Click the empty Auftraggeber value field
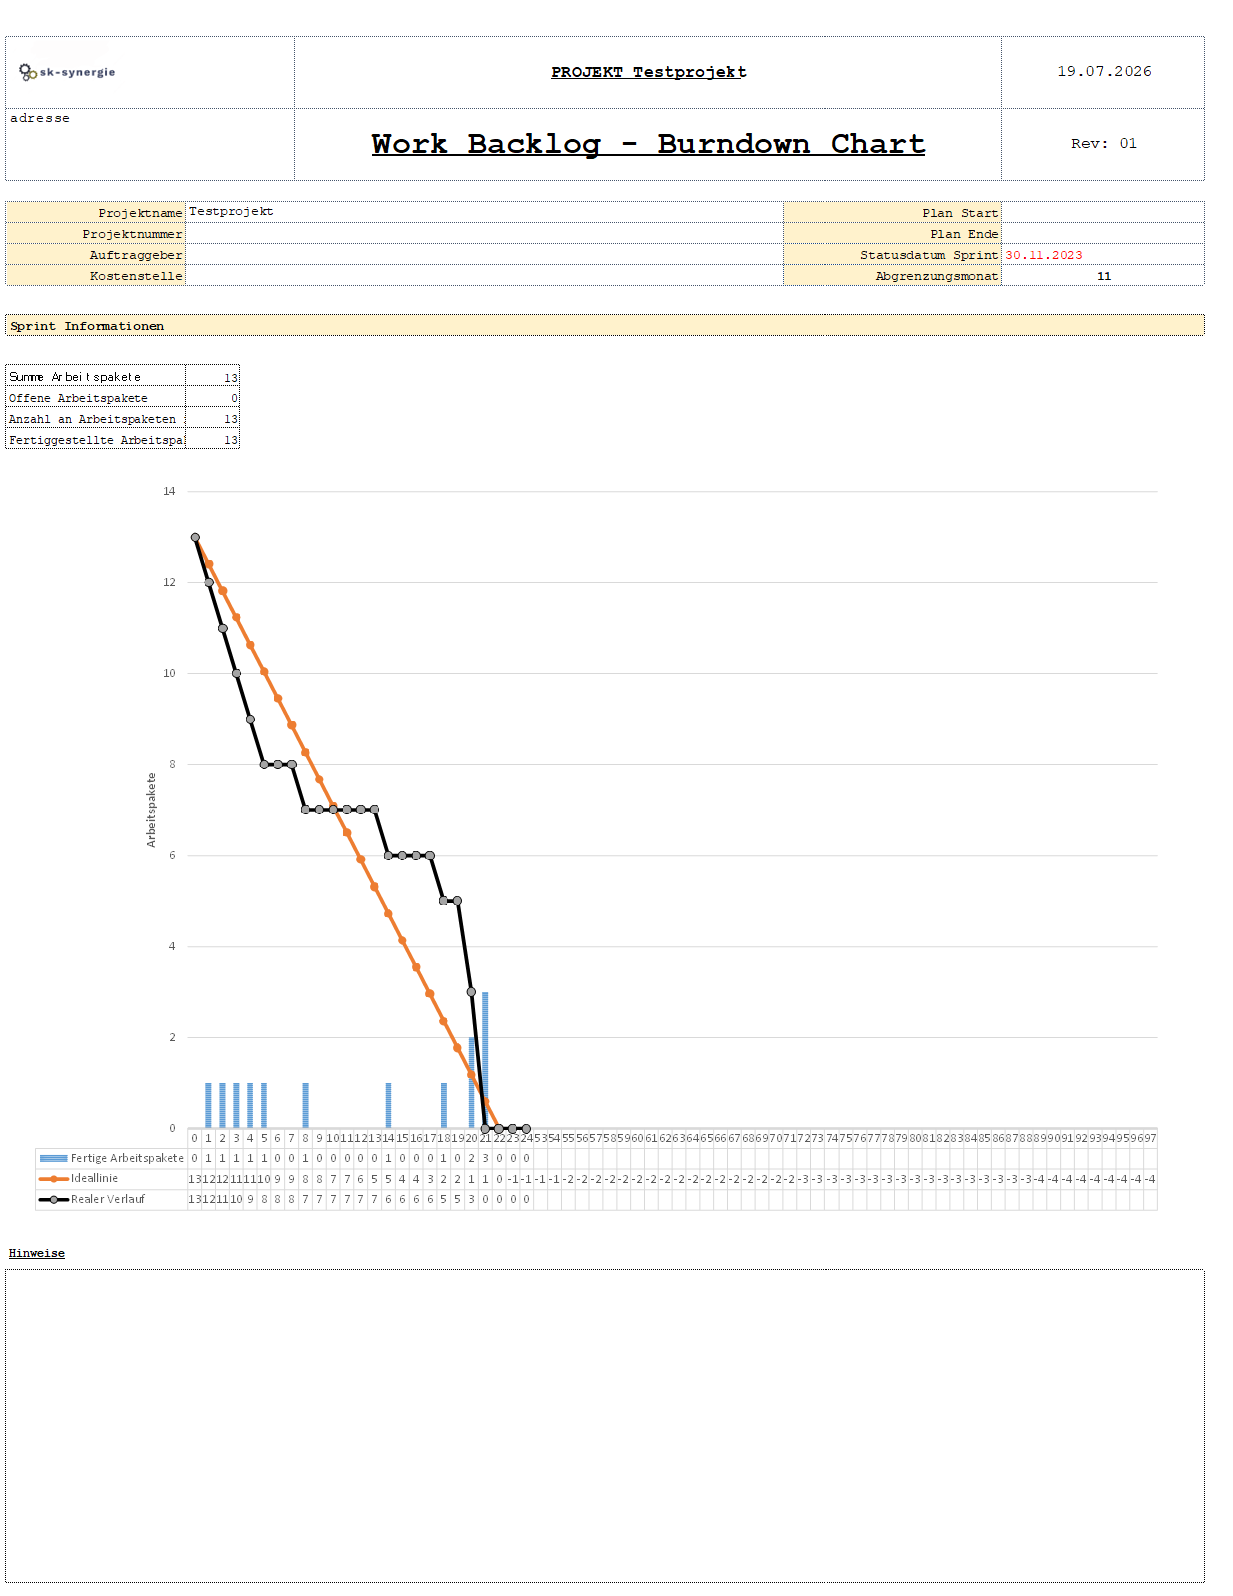This screenshot has height=1596, width=1233. click(484, 255)
